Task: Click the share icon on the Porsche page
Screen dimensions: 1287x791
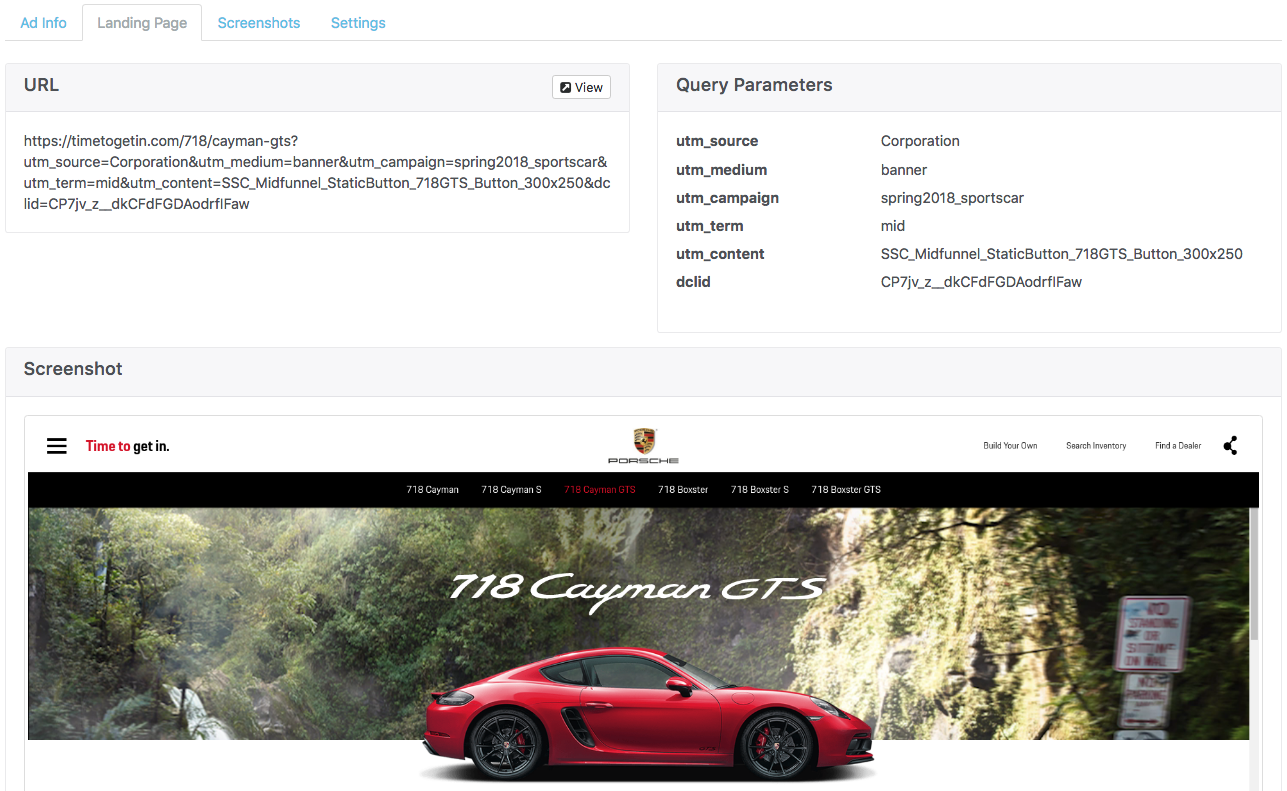Action: point(1230,446)
